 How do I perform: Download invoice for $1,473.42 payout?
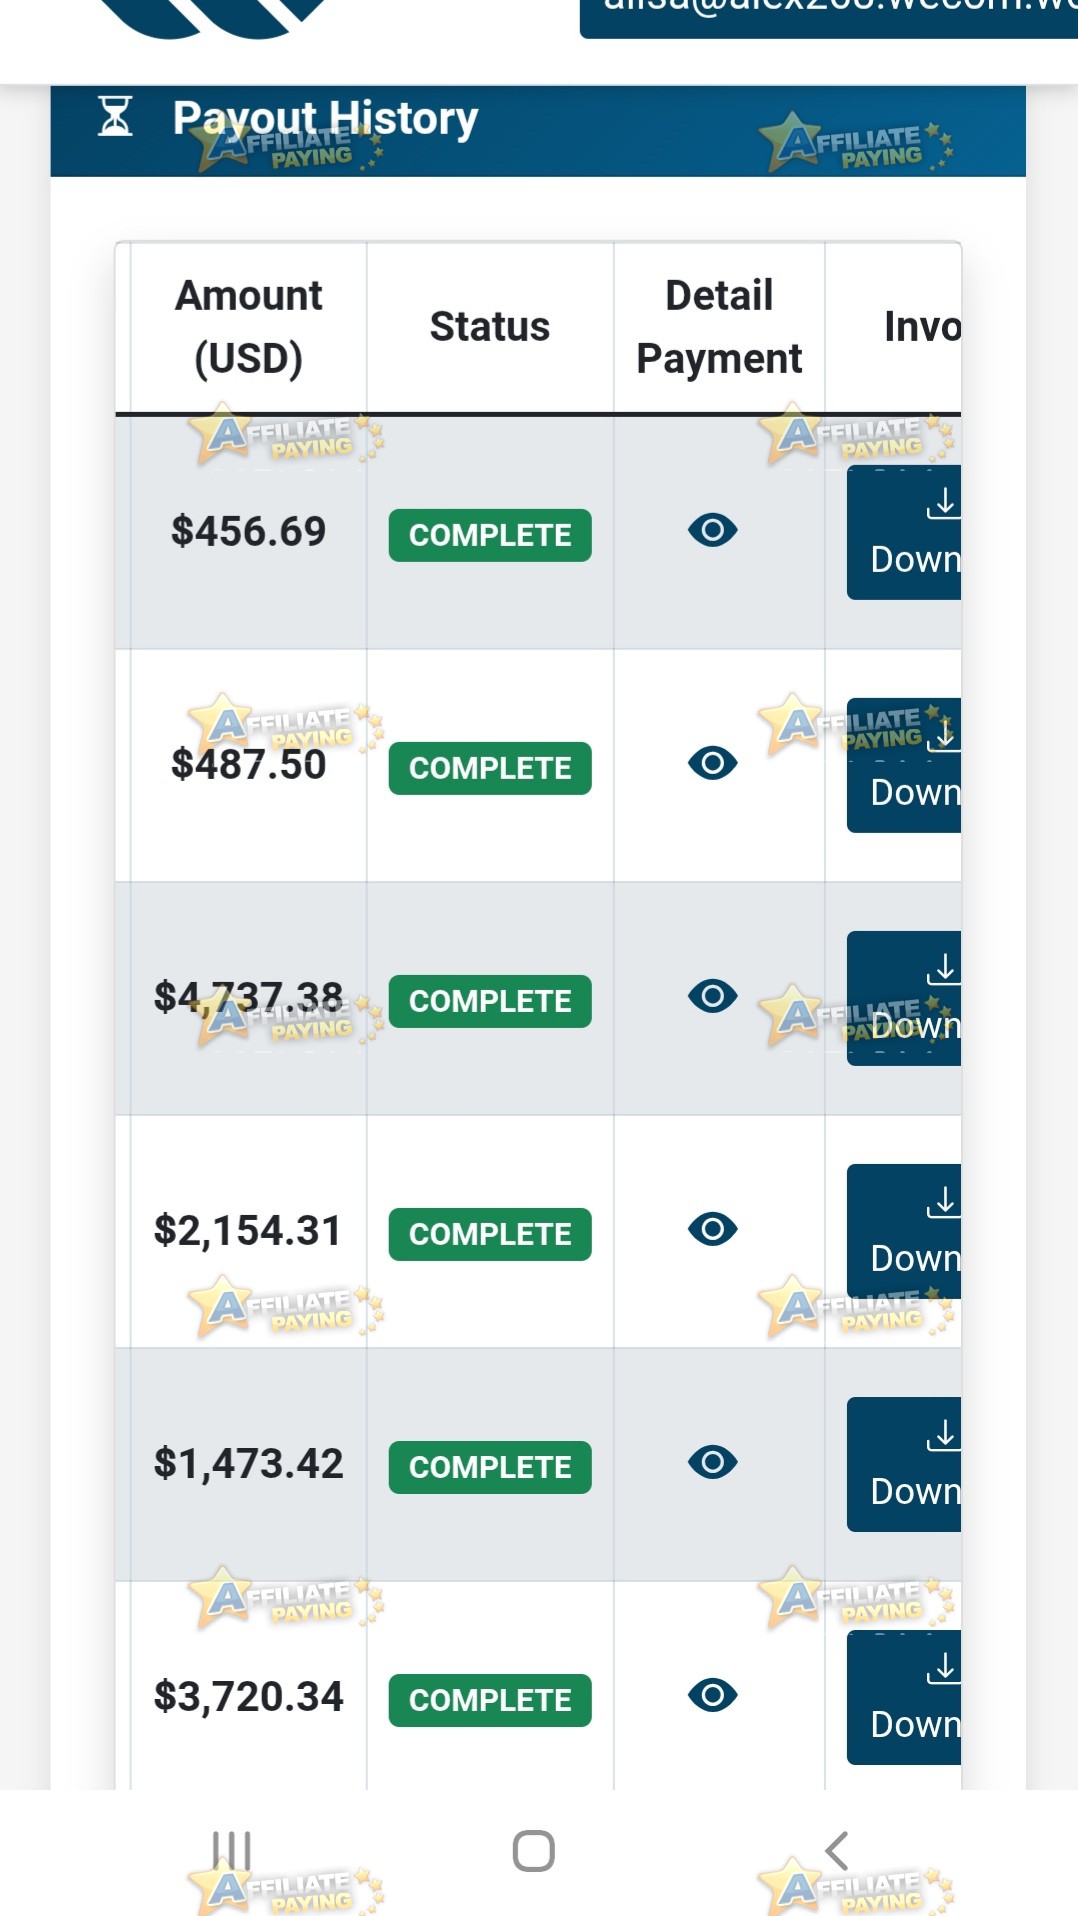coord(904,1465)
